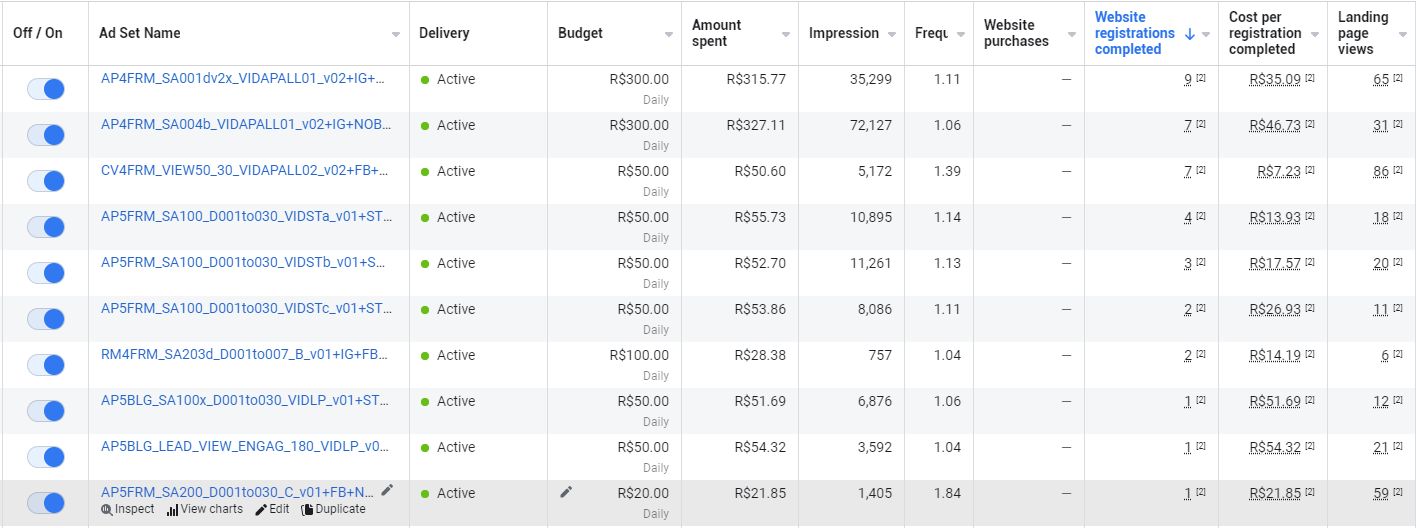This screenshot has width=1416, height=528.
Task: Click pencil icon beside AP5FRM_SA200 ad set name
Action: 388,490
